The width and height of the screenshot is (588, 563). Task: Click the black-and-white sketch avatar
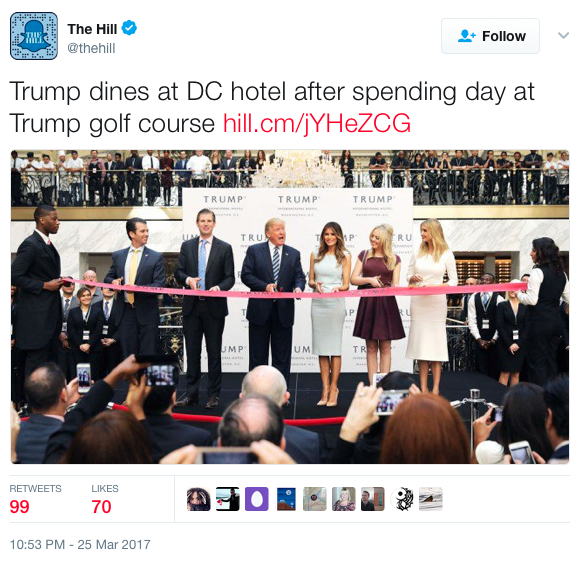pos(402,499)
